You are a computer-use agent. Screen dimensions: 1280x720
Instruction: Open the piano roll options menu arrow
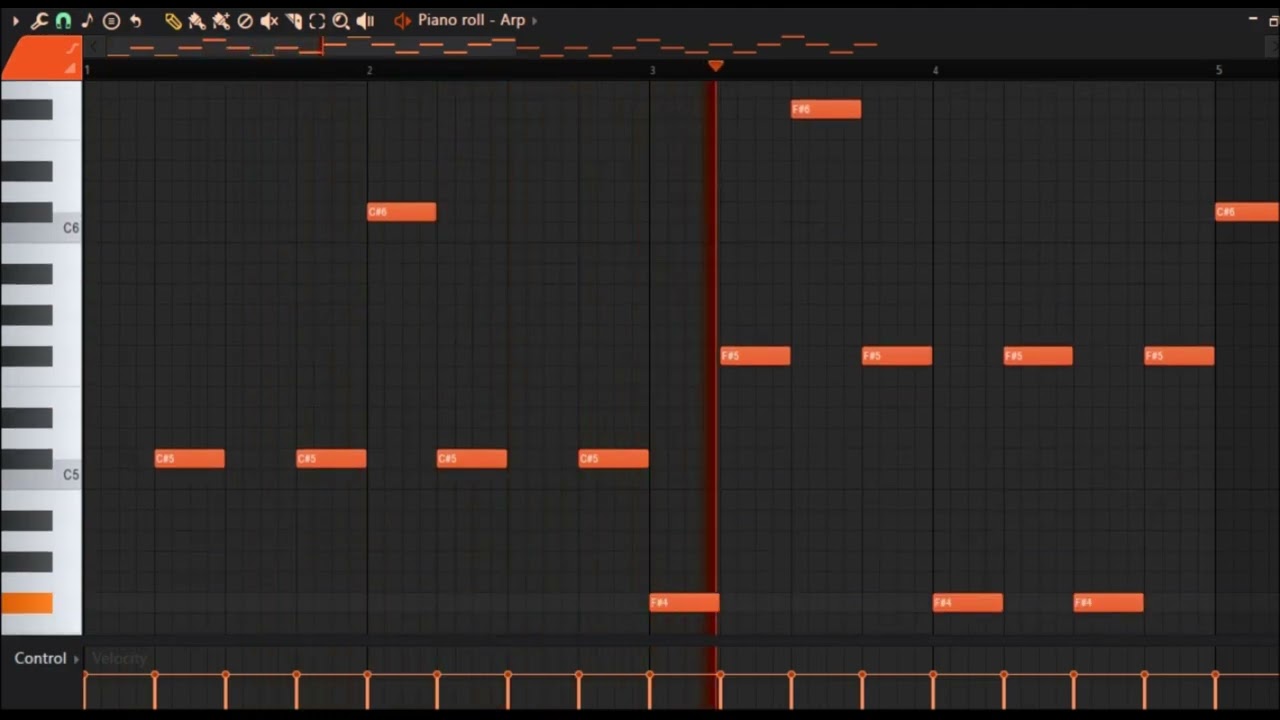click(x=15, y=20)
